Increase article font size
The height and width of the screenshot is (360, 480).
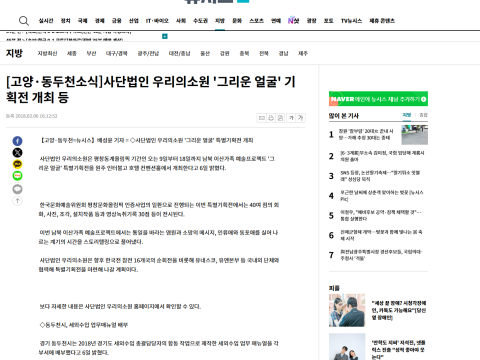coord(301,118)
